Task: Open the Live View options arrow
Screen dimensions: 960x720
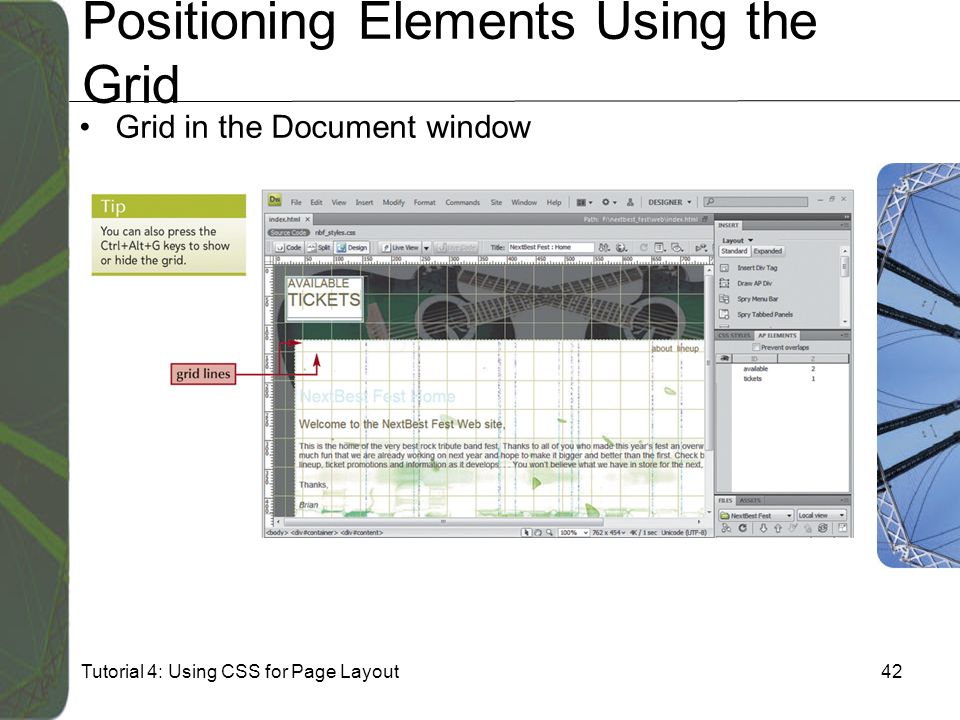Action: tap(426, 248)
